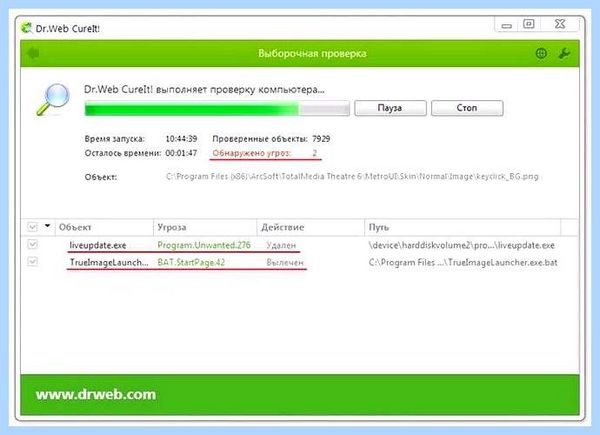Close the Dr.Web CureIt! window

tap(560, 24)
